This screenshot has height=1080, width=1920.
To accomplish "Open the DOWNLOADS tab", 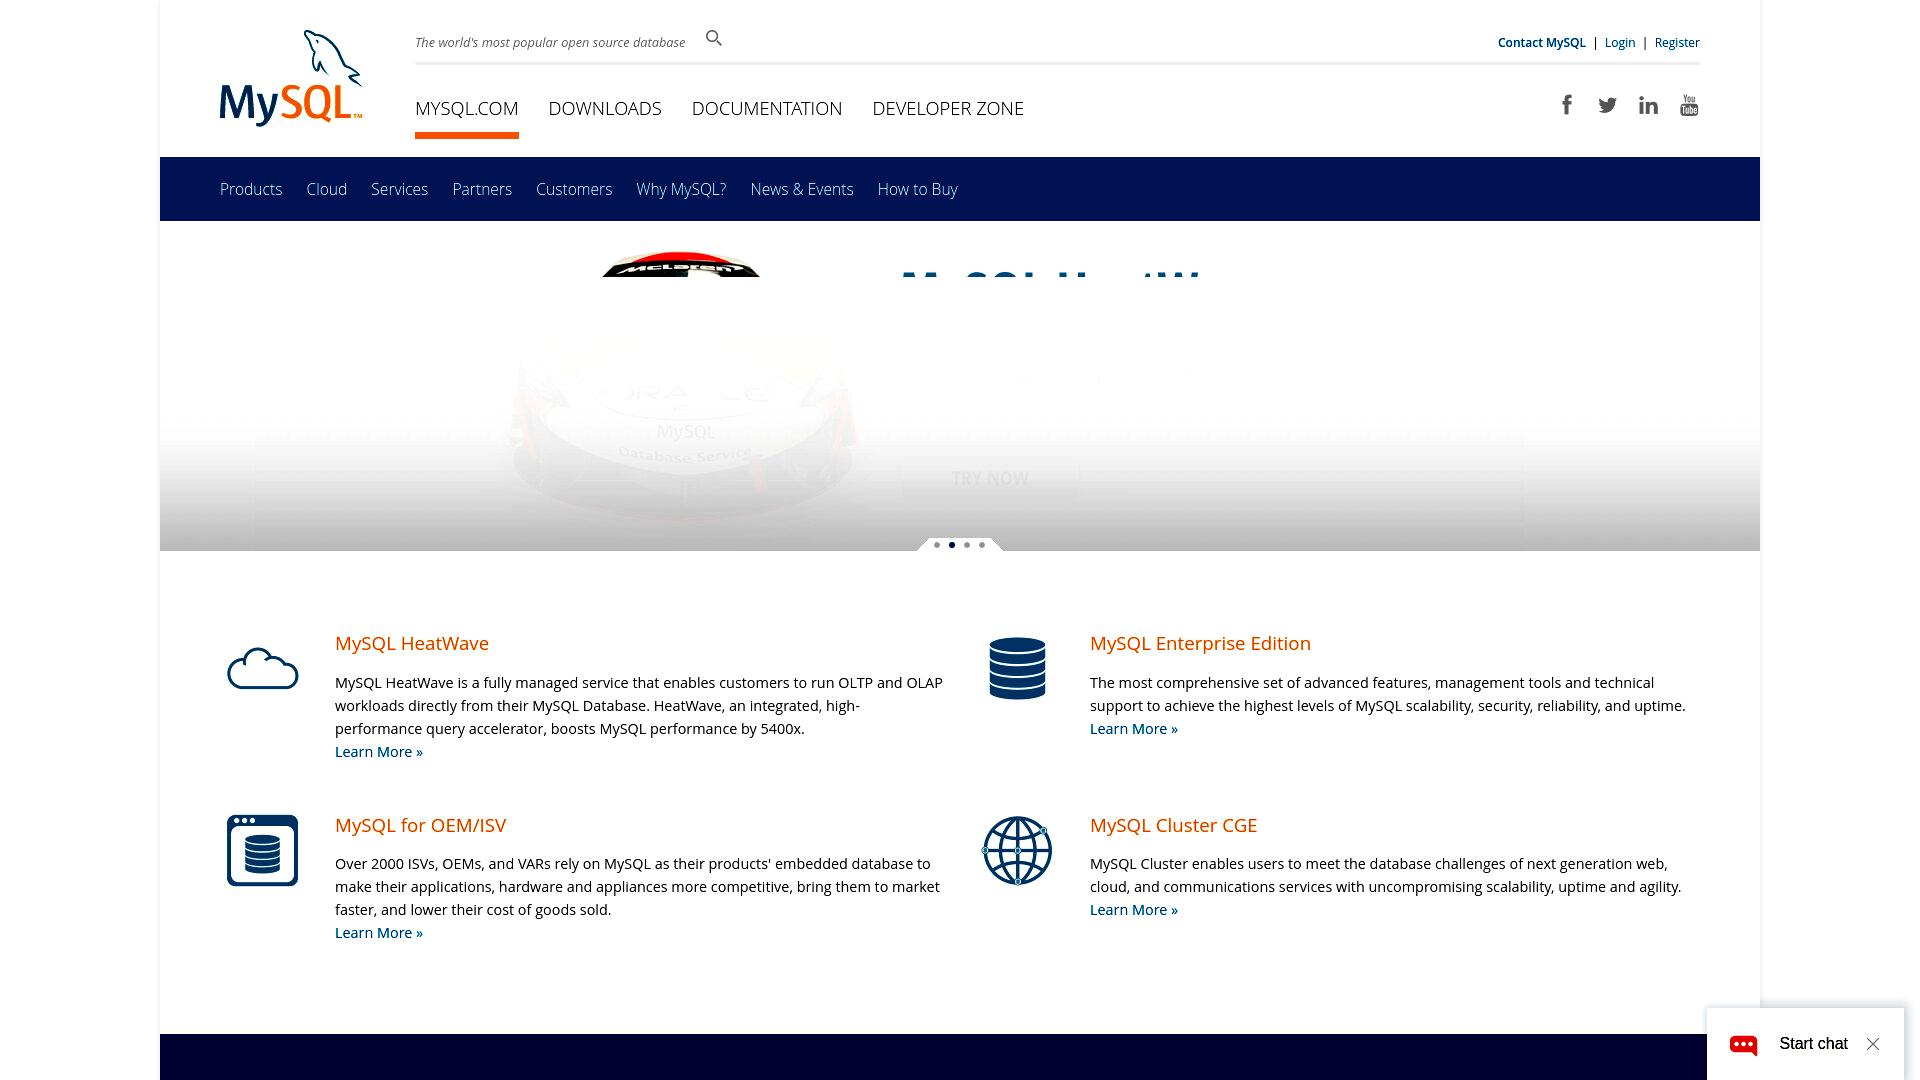I will coord(605,108).
